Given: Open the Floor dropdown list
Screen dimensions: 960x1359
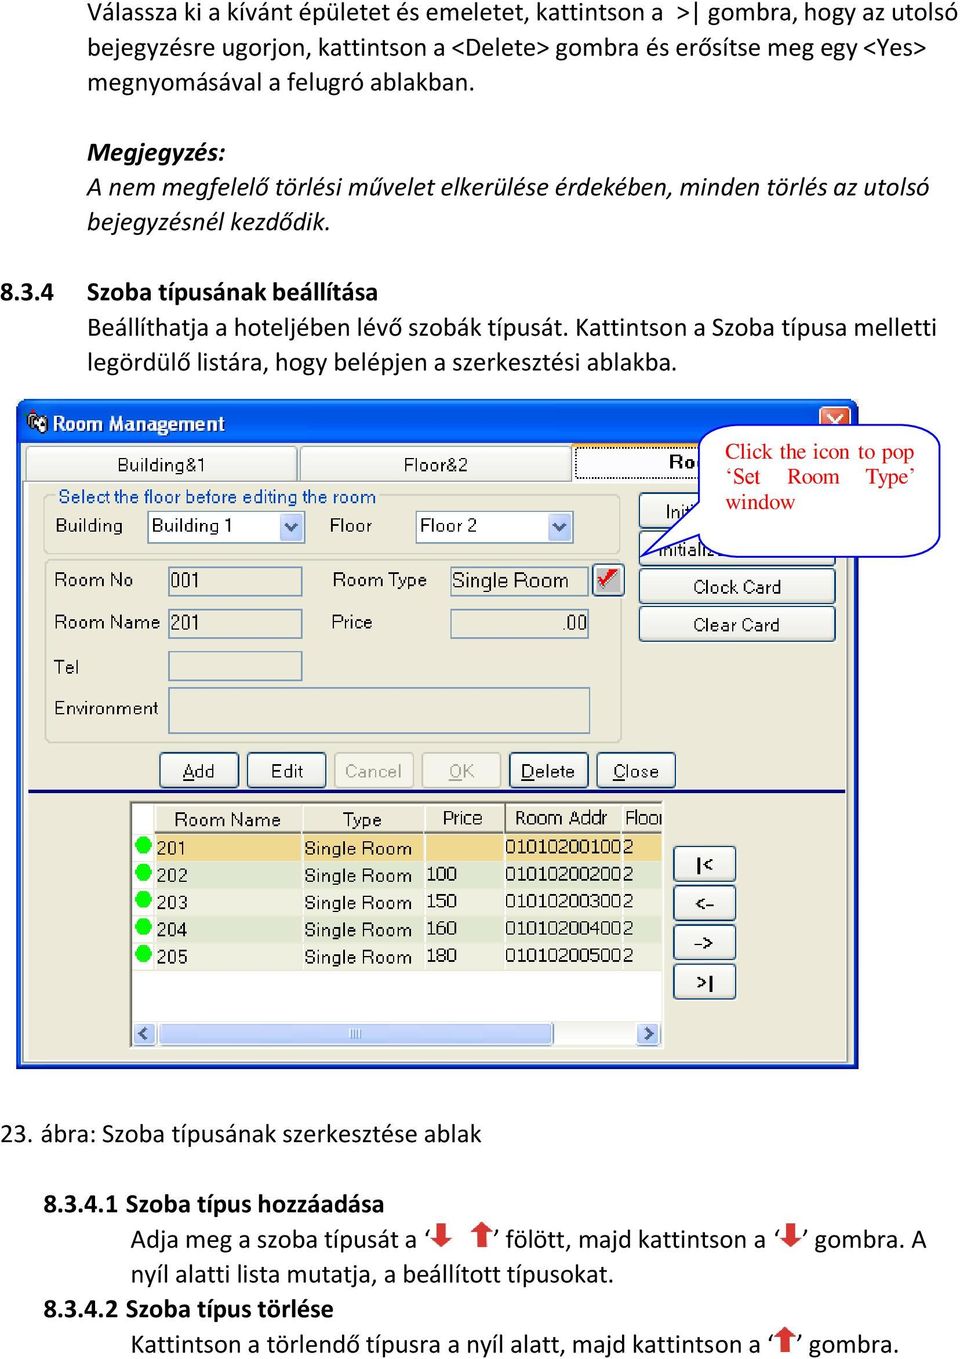Looking at the screenshot, I should [560, 526].
